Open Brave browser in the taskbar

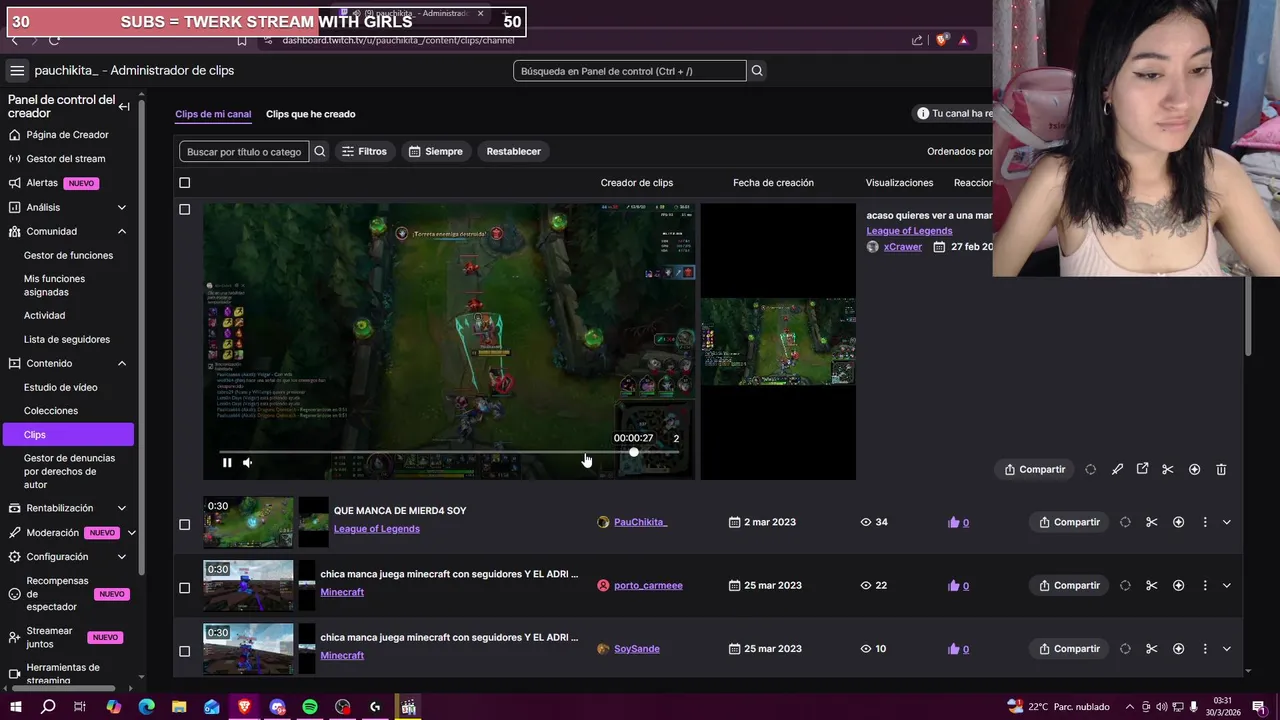(x=245, y=707)
